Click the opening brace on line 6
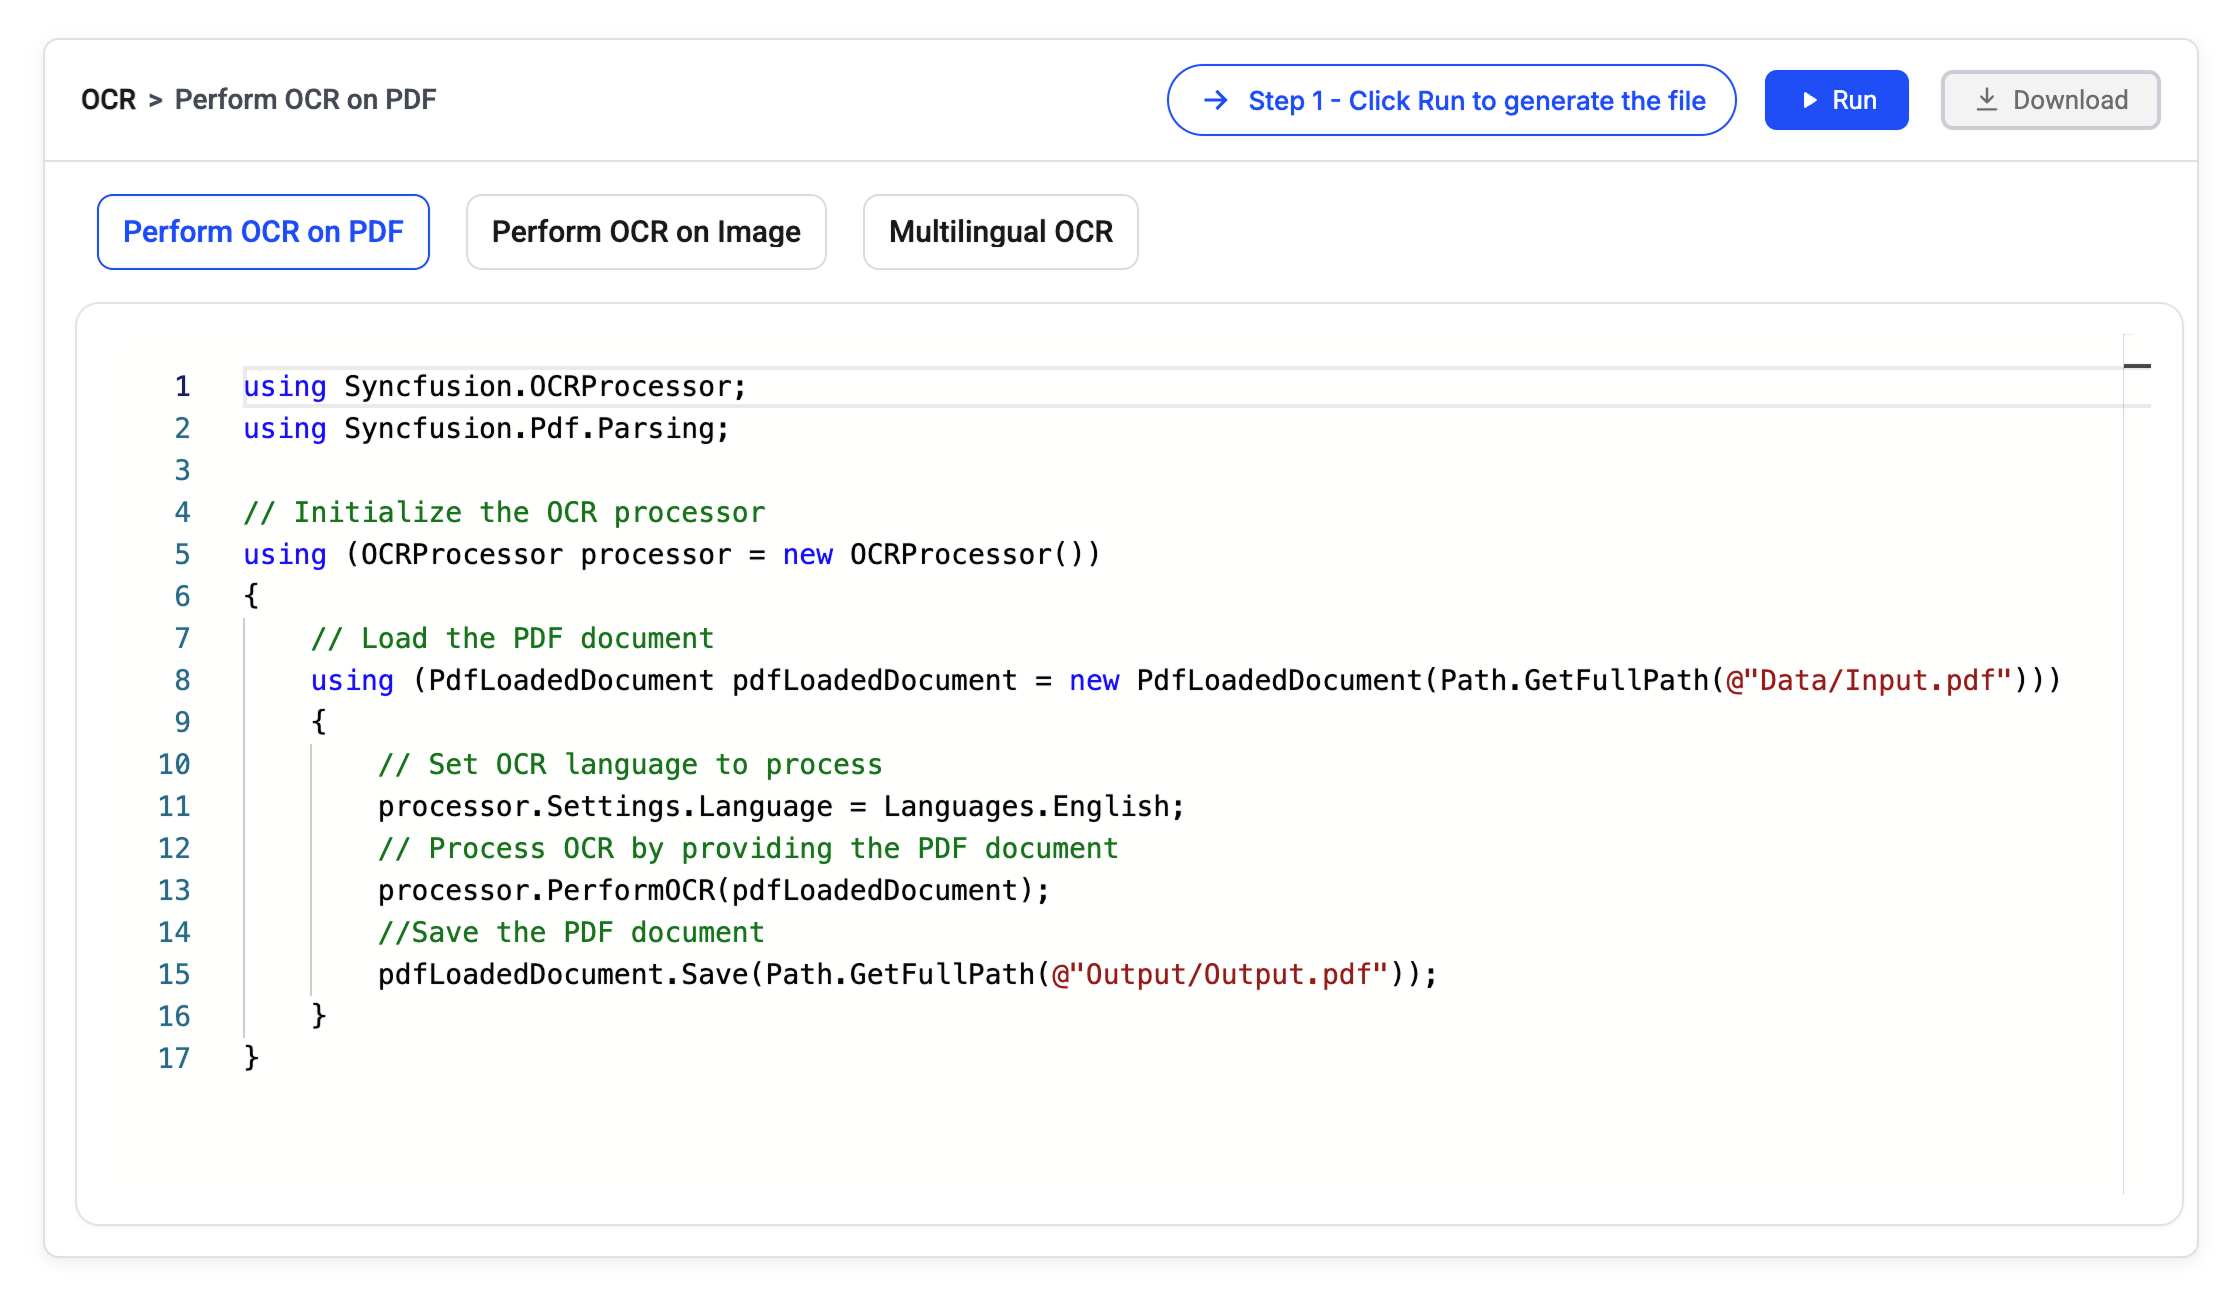Viewport: 2236px width, 1300px height. 252,596
